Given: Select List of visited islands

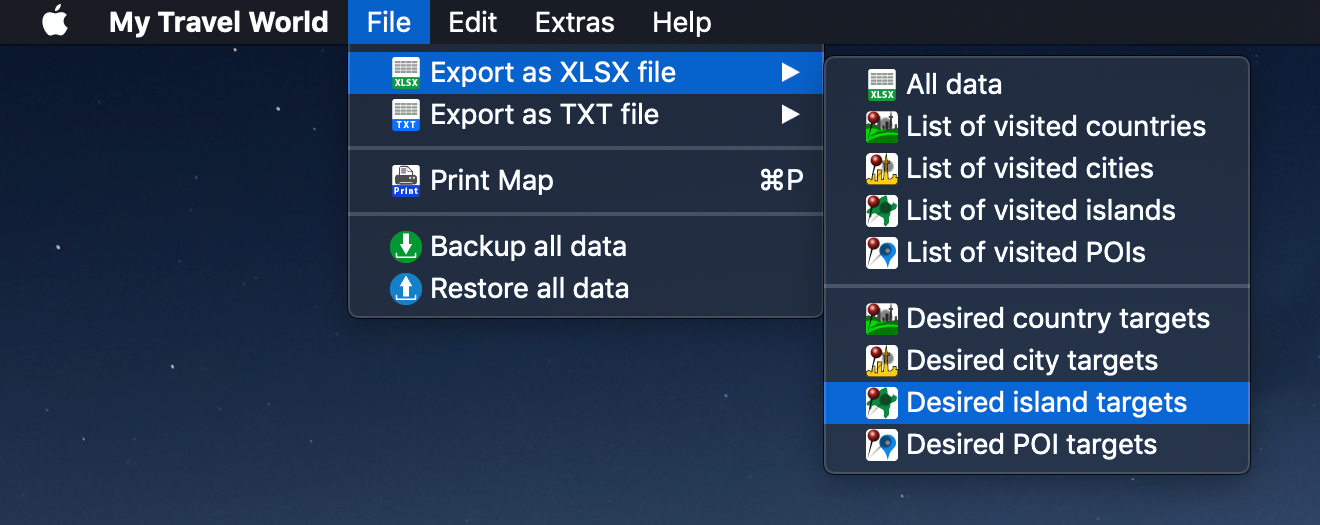Looking at the screenshot, I should [1037, 211].
